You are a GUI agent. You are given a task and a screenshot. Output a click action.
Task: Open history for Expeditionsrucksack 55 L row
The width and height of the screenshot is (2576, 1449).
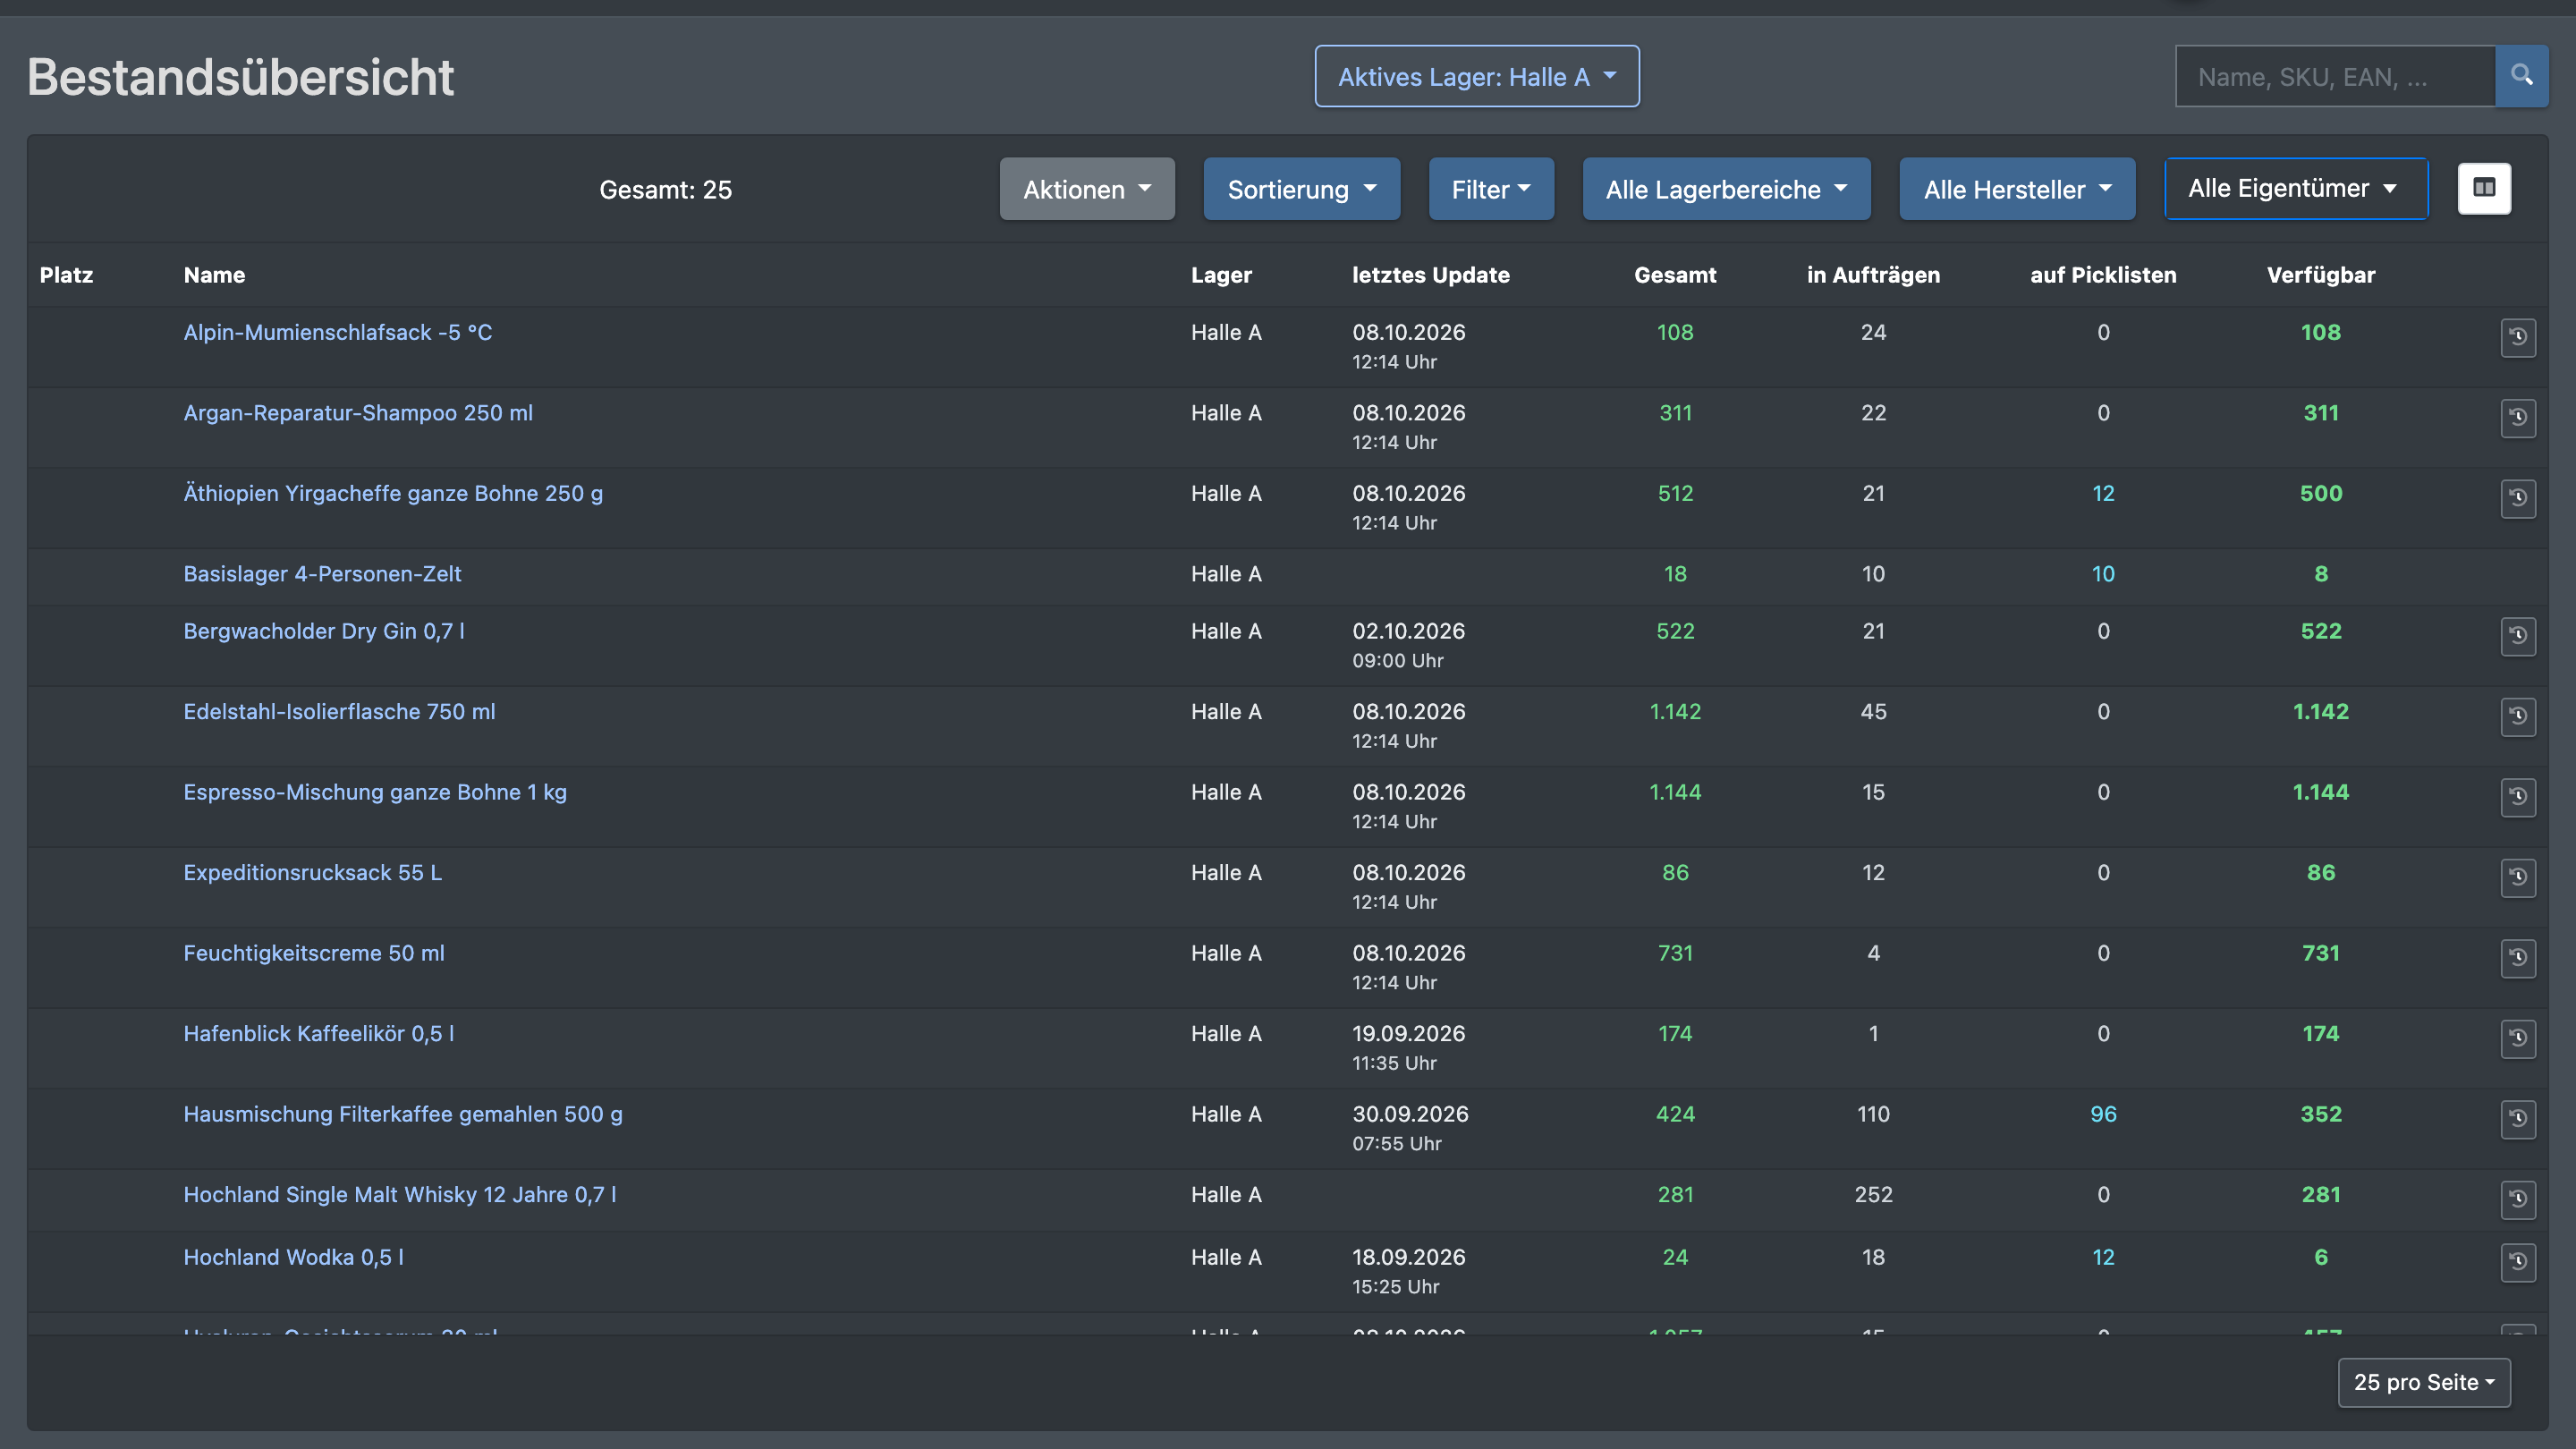click(x=2518, y=877)
